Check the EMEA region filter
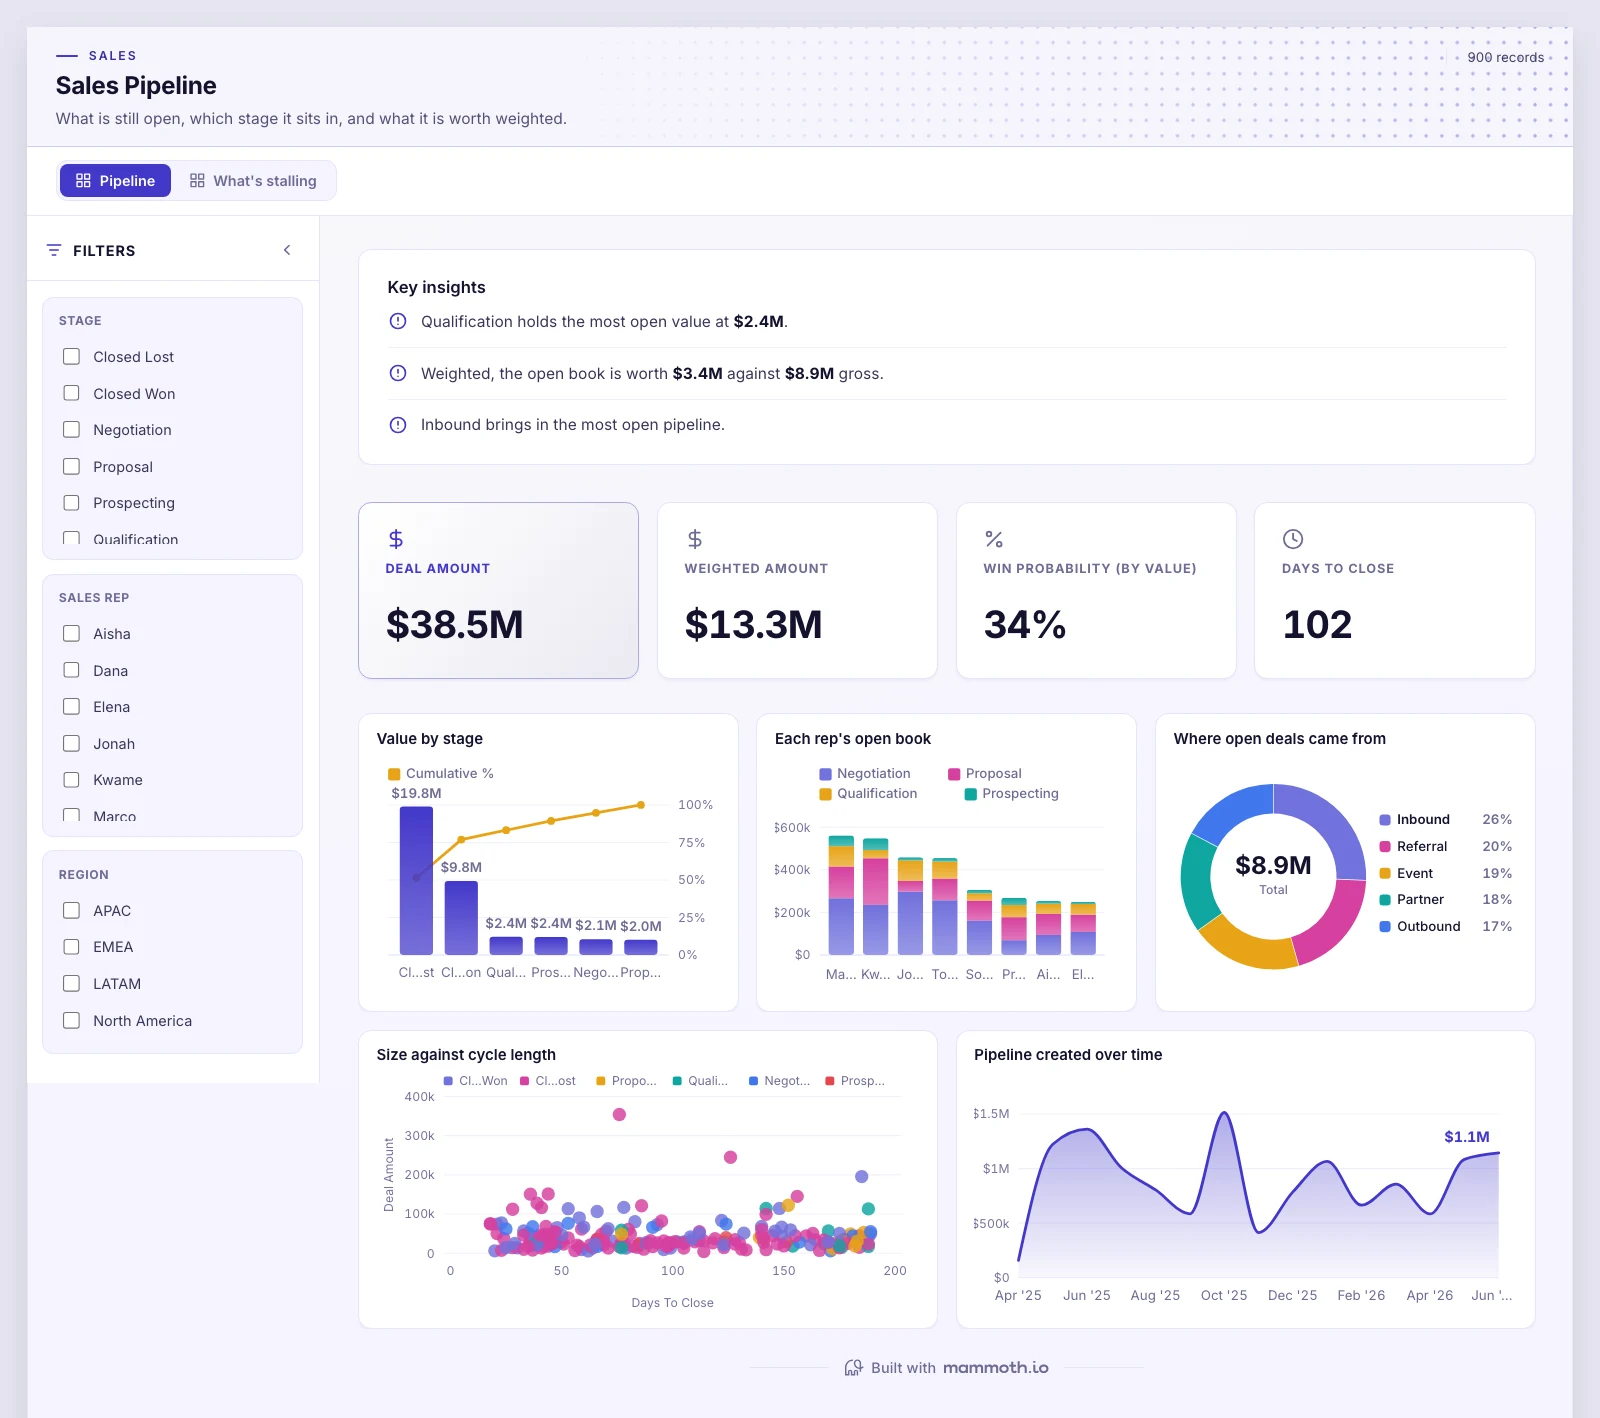 pyautogui.click(x=72, y=947)
